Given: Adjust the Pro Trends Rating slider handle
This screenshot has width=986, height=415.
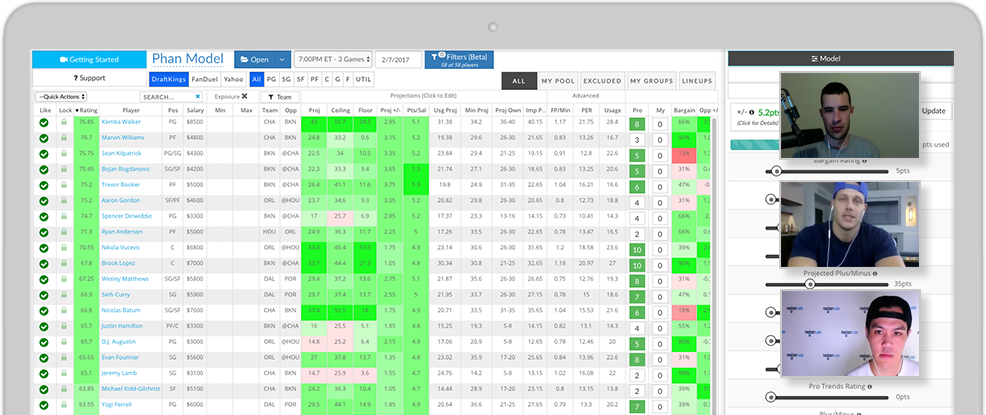Looking at the screenshot, I should pos(770,397).
